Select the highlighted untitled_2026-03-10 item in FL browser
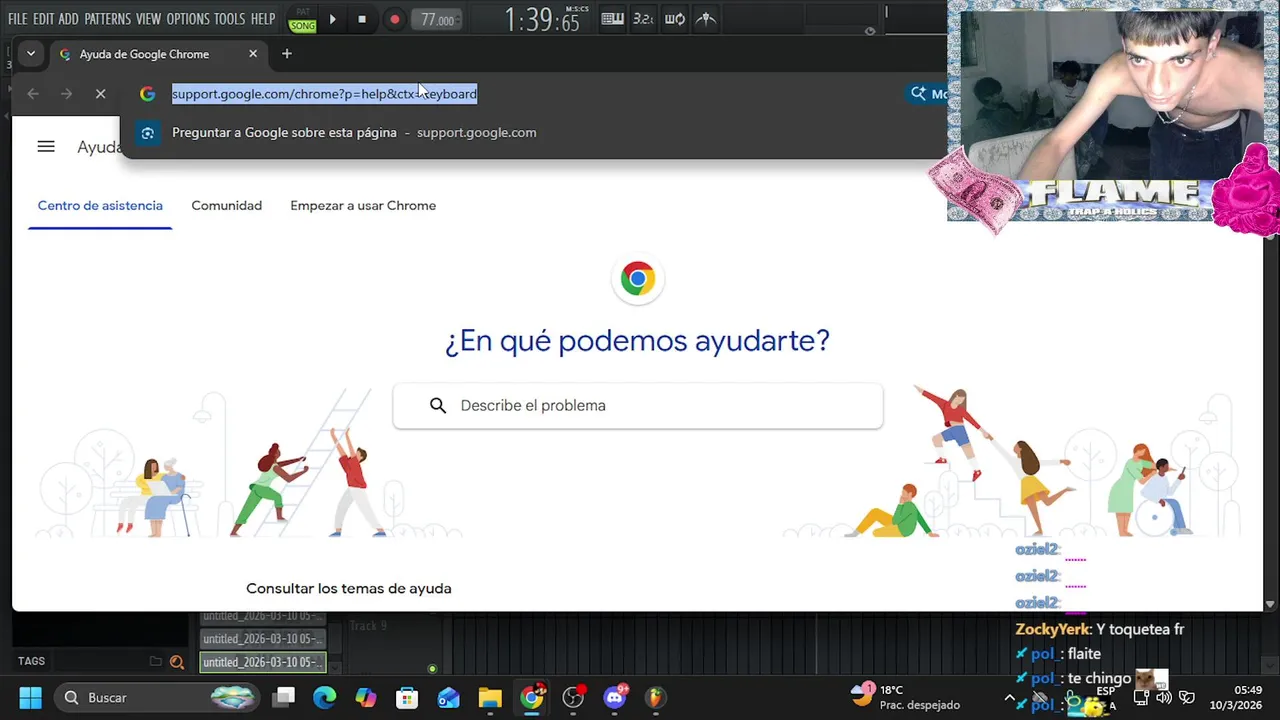This screenshot has width=1280, height=720. click(x=263, y=662)
